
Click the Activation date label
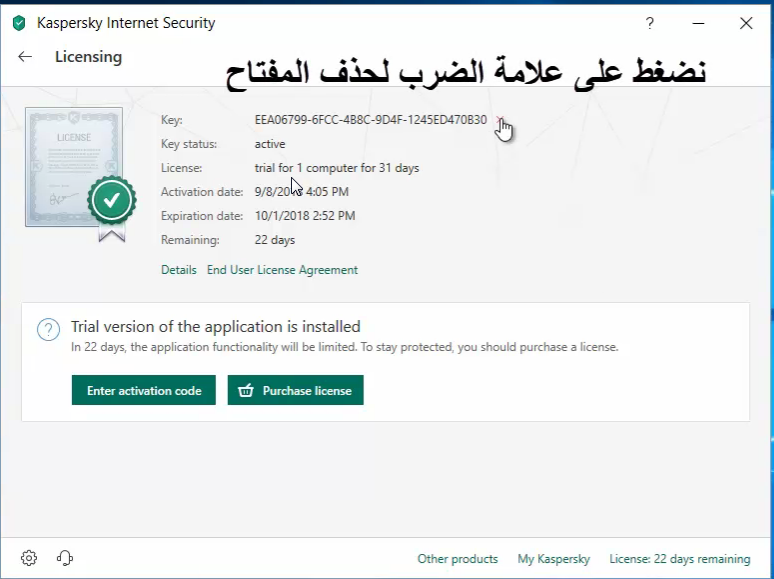pos(202,192)
